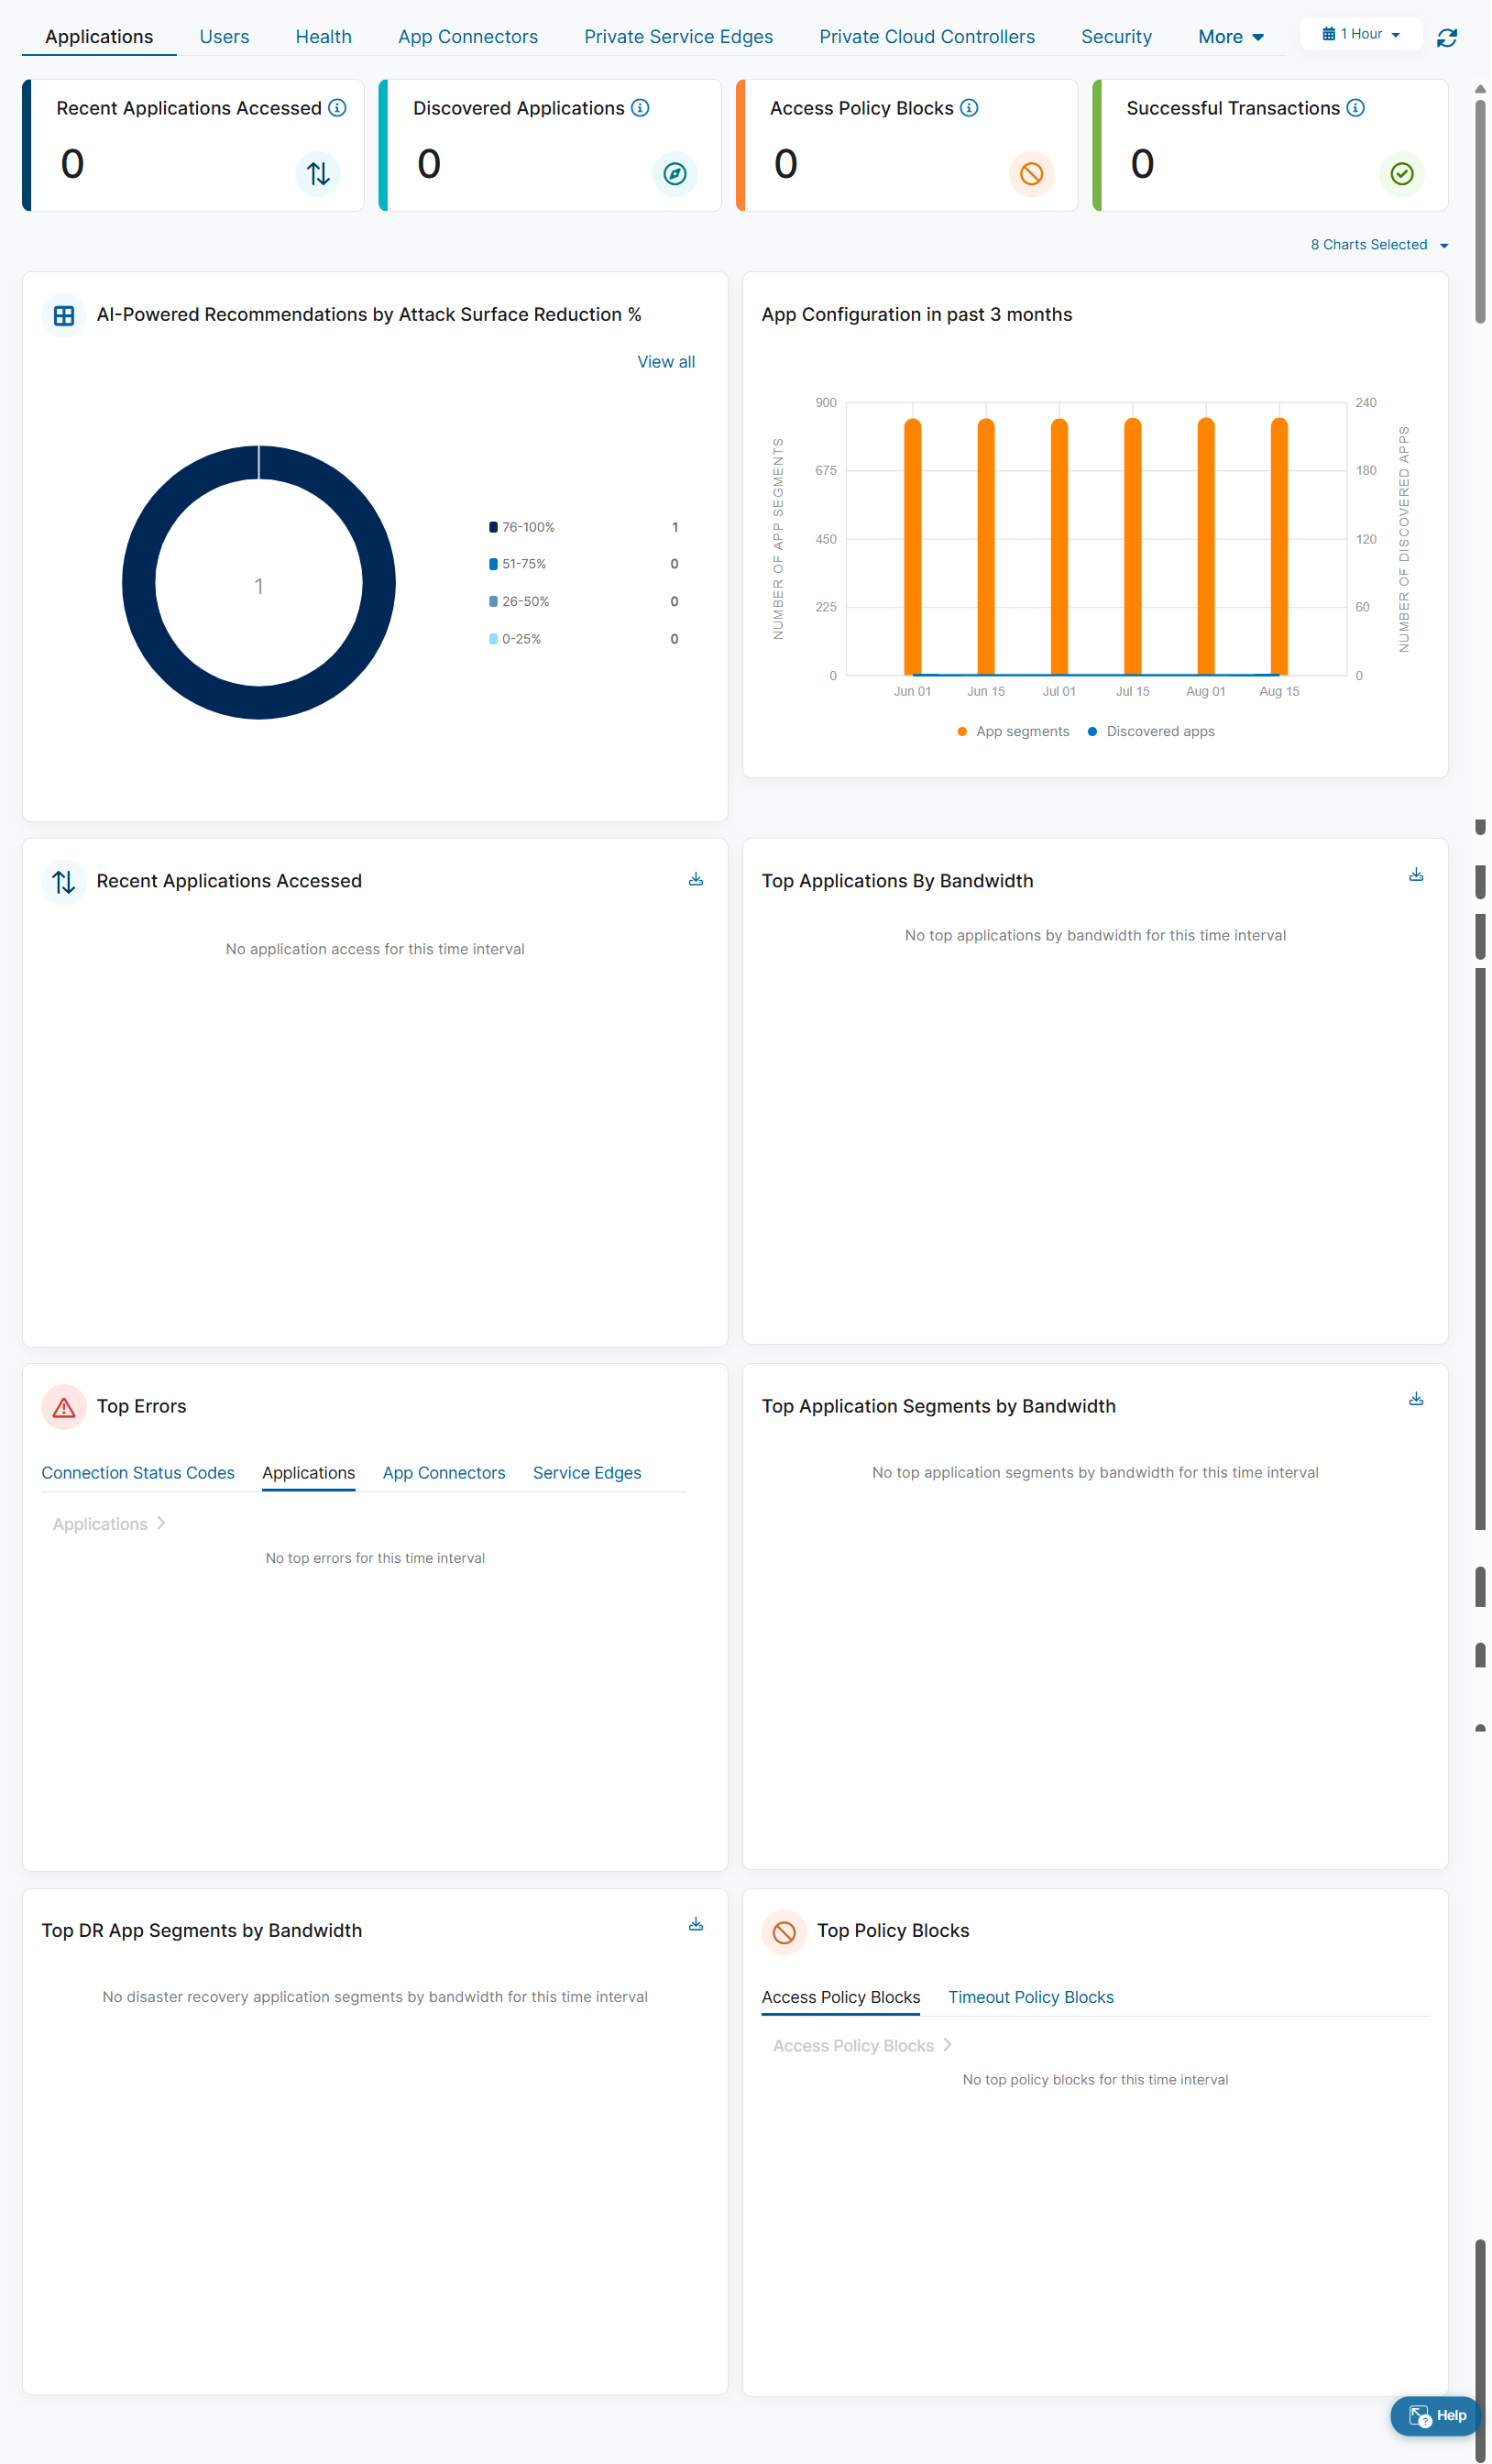Open the 1 Hour time range dropdown
Screen dimensions: 1492x2464
point(1360,34)
